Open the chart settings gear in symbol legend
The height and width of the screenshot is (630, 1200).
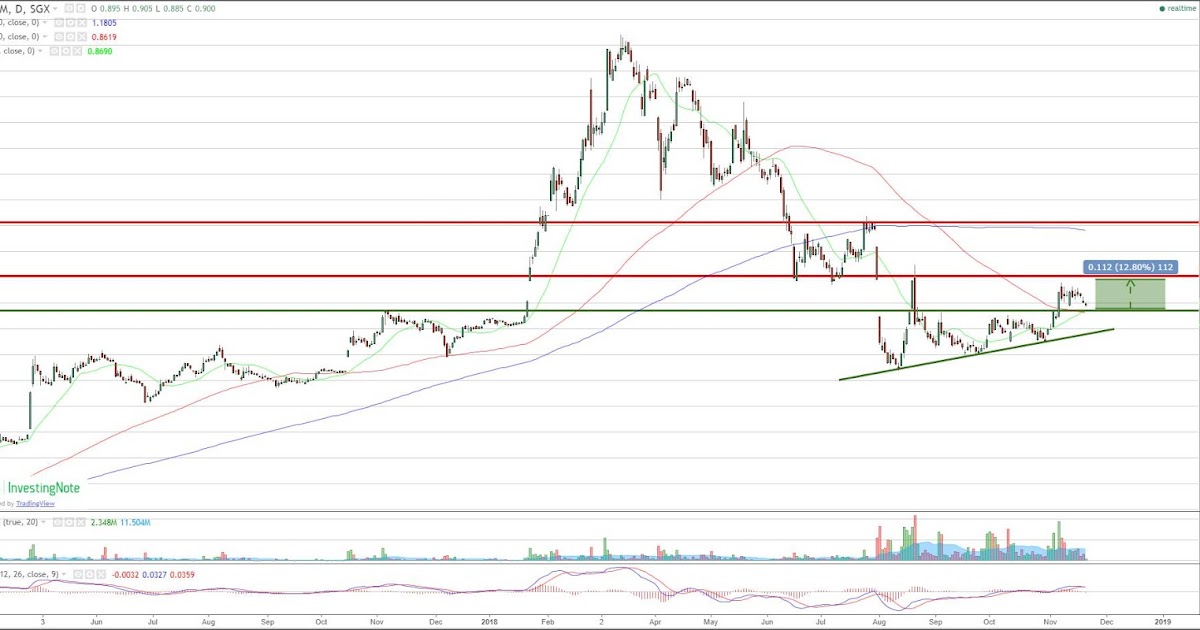pos(81,8)
